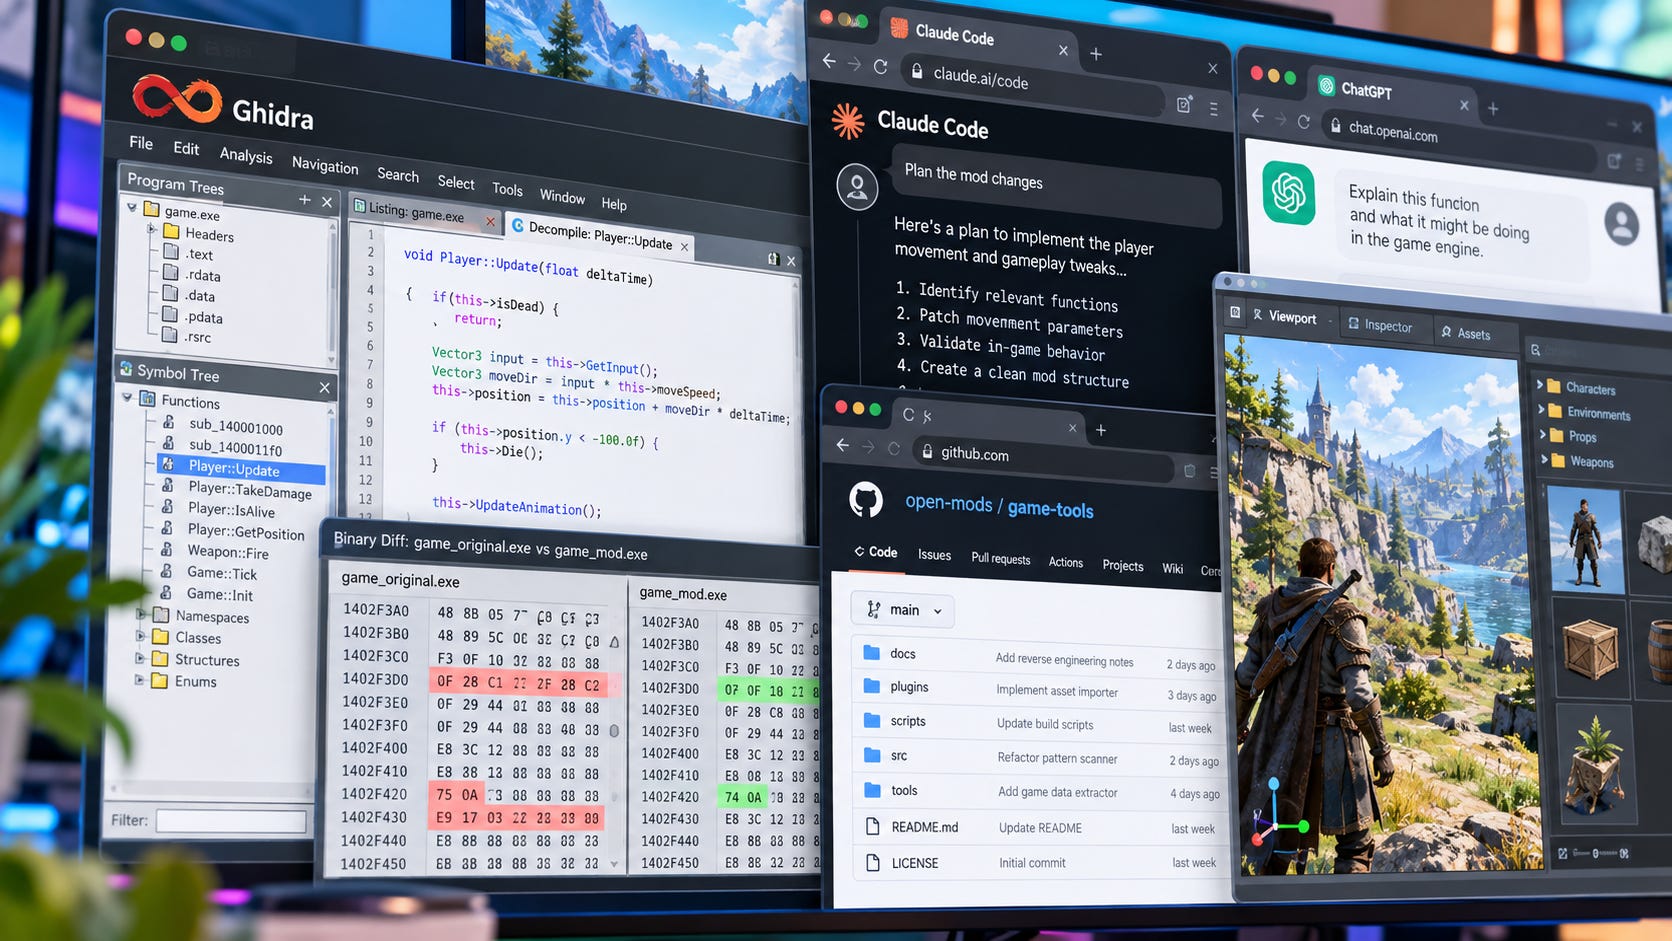Expand the Weapons folder in Assets
Image resolution: width=1672 pixels, height=941 pixels.
tap(1543, 460)
